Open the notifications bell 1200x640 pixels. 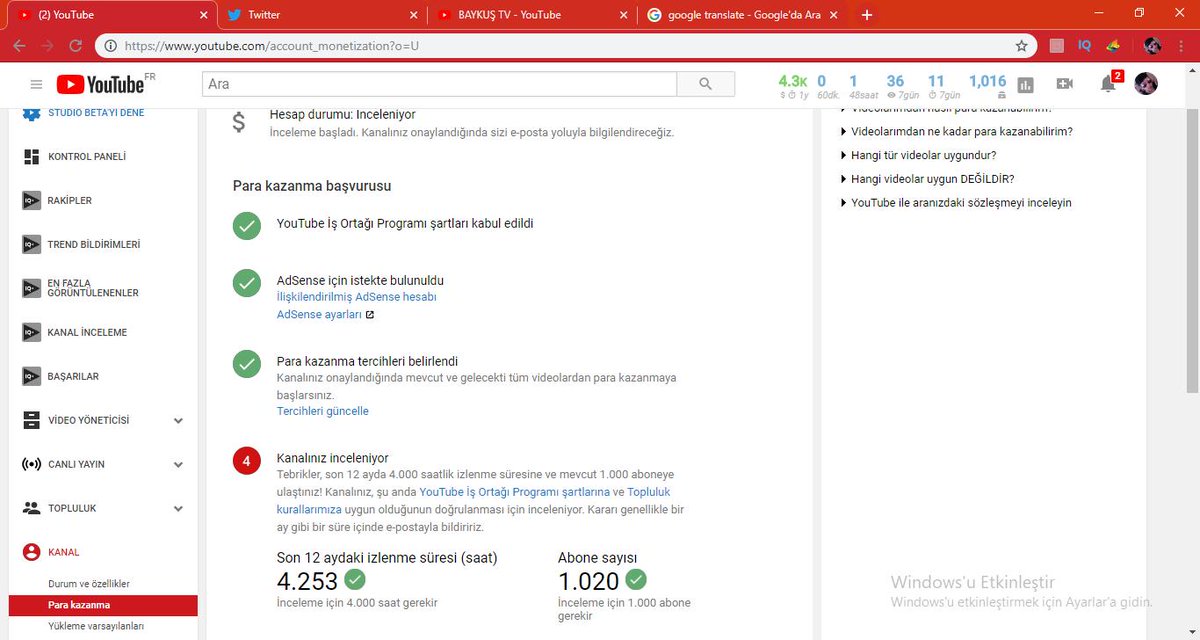[x=1108, y=84]
